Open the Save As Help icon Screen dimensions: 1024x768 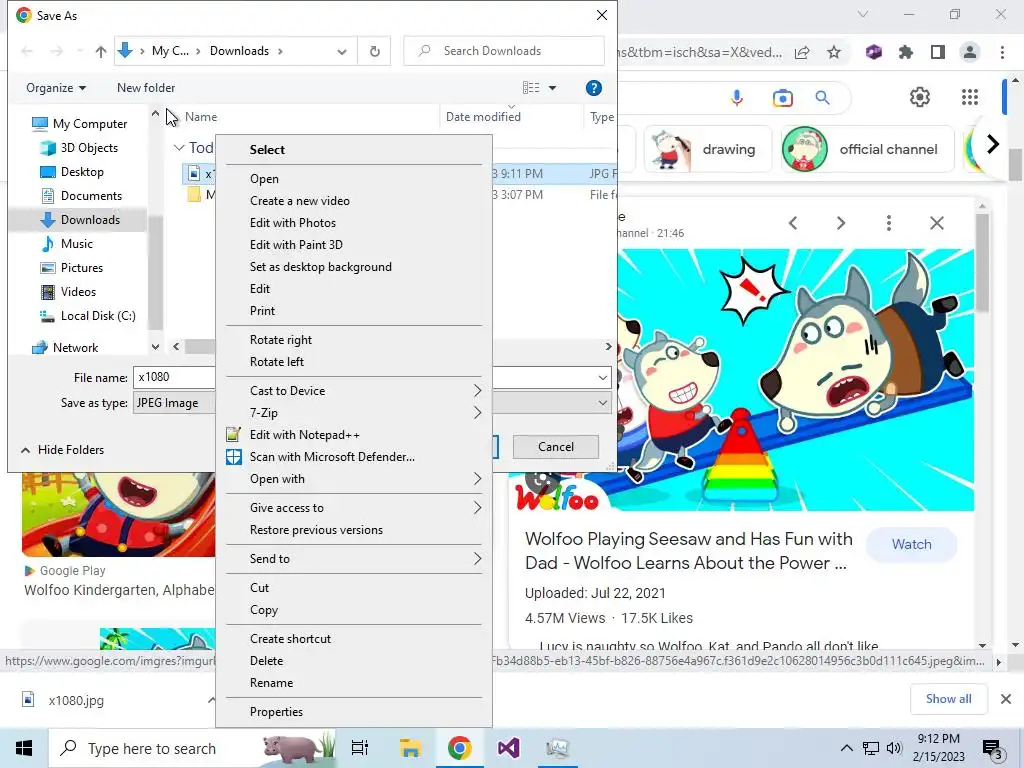point(593,88)
